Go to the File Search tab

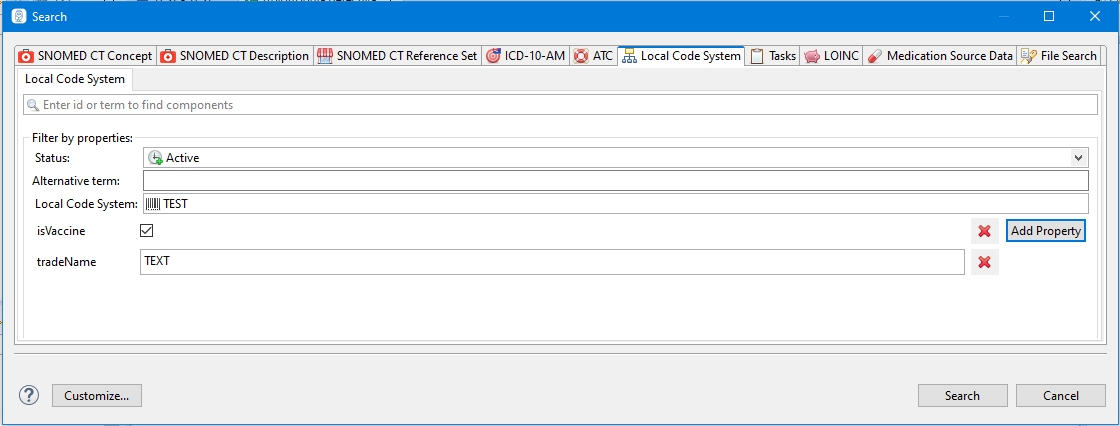click(x=1060, y=56)
